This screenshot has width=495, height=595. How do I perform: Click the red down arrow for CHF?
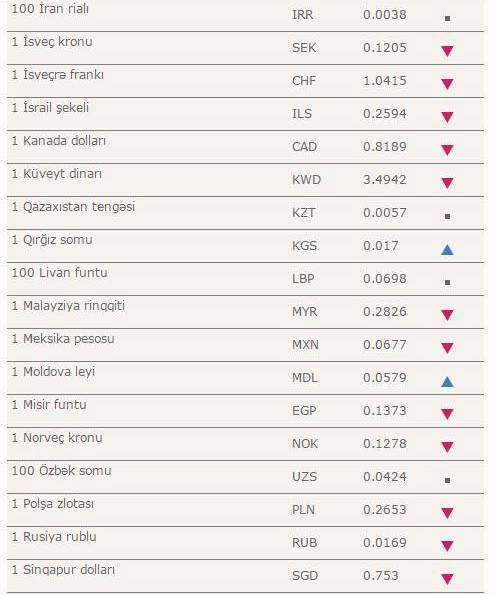[447, 83]
